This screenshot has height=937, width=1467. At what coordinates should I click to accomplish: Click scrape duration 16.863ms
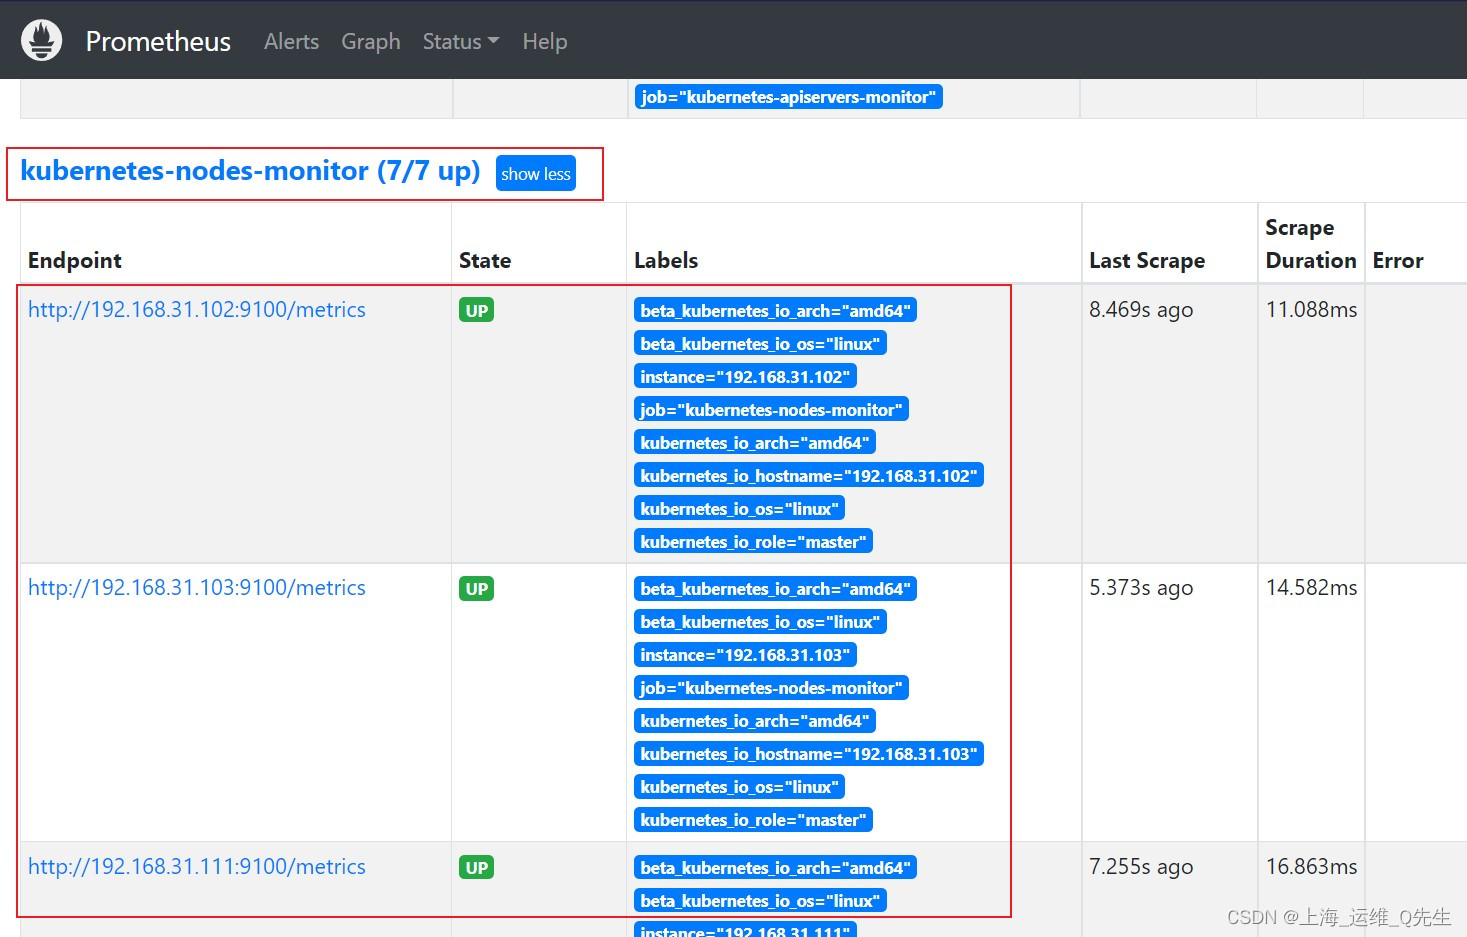[x=1311, y=867]
